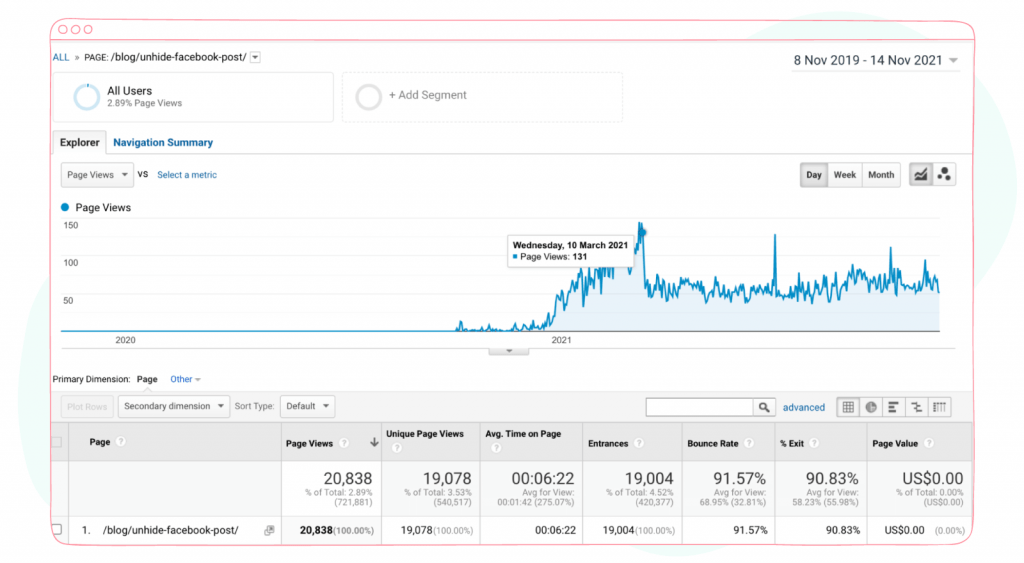Switch to line chart view icon

click(921, 174)
